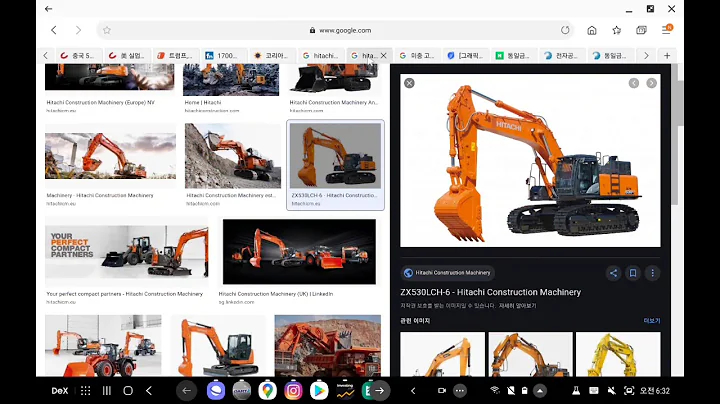The width and height of the screenshot is (720, 404).
Task: Show previous image in preview panel
Action: [x=634, y=83]
